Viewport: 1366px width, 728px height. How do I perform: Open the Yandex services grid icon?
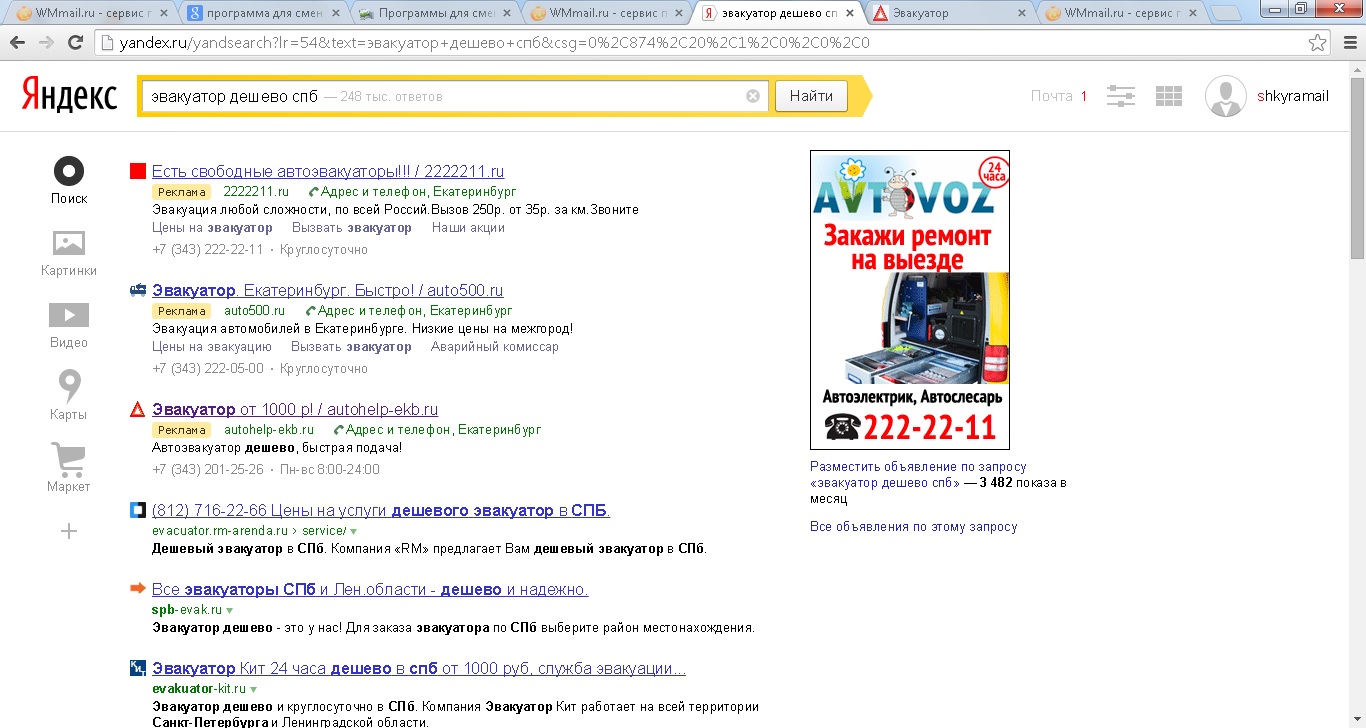pyautogui.click(x=1168, y=96)
